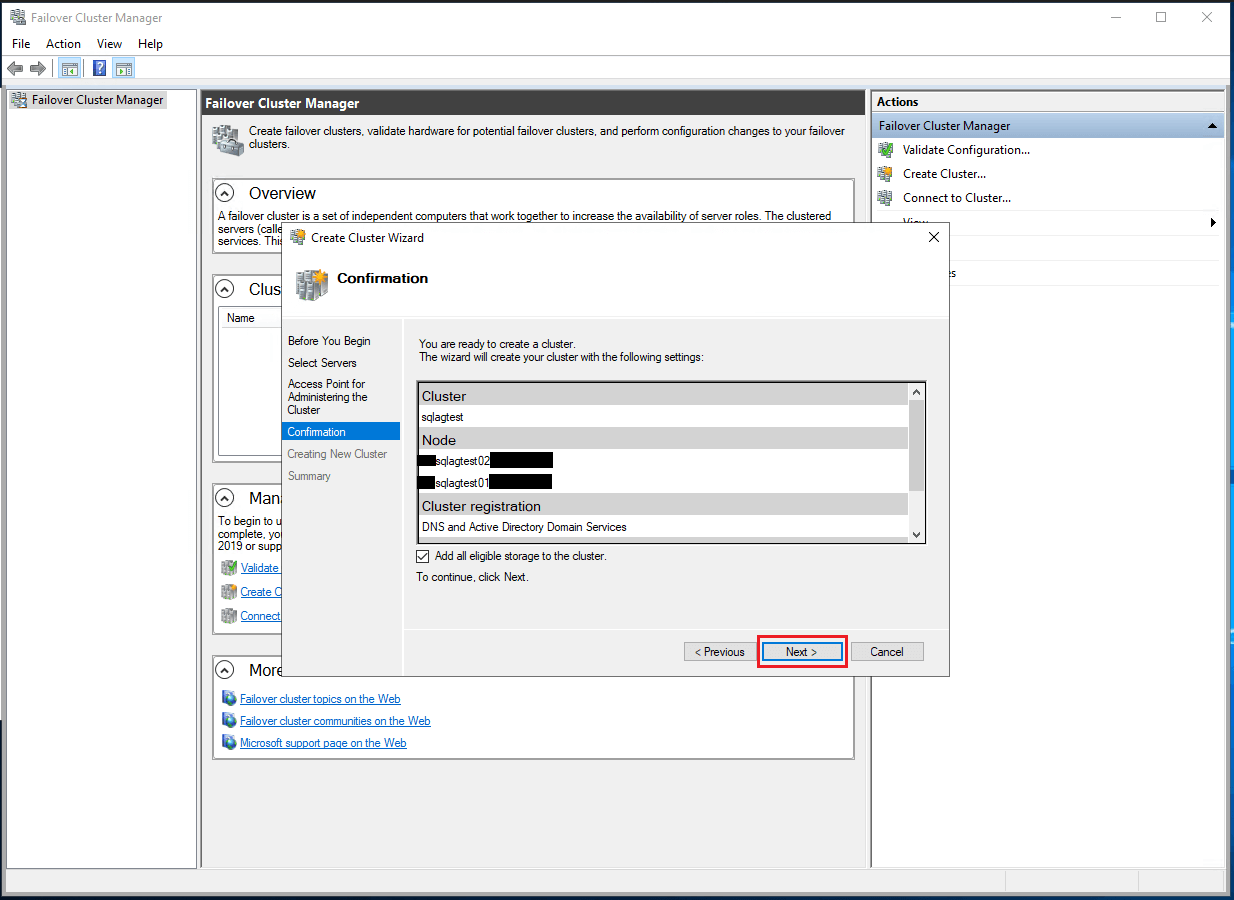Select the Before You Begin wizard step
The width and height of the screenshot is (1234, 900).
click(329, 341)
